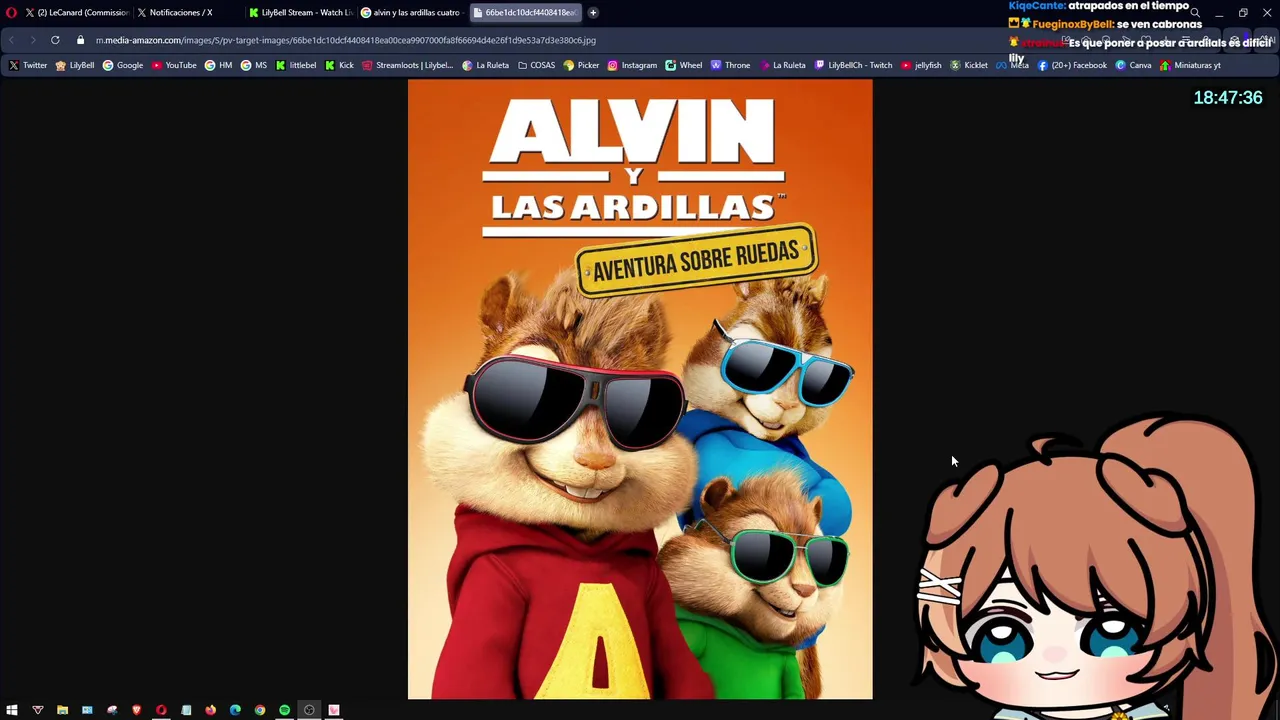
Task: Open the LilyBellCh - Twitch bookmark
Action: tap(853, 65)
